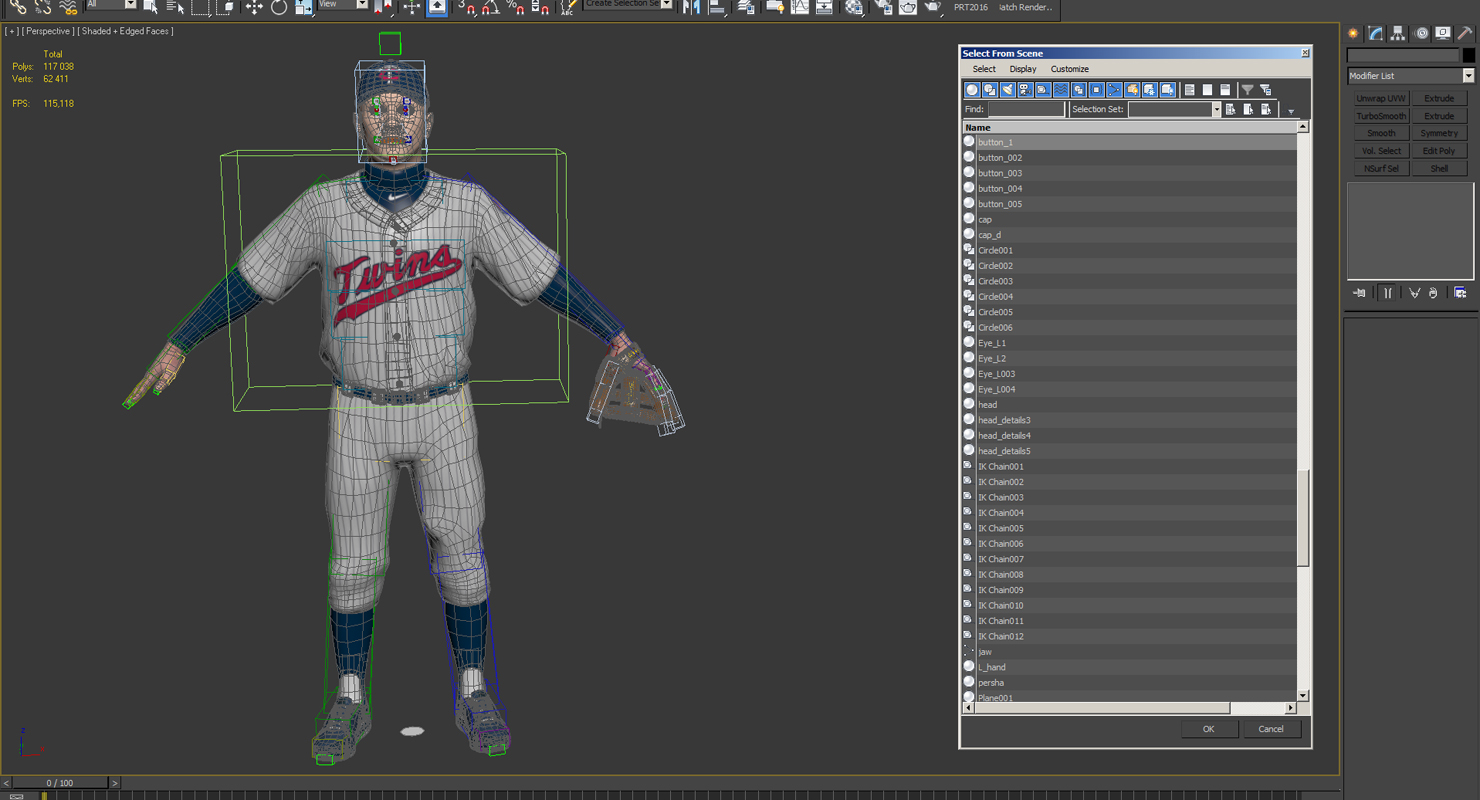Click TurboSmooth modifier button
This screenshot has height=800, width=1480.
(1381, 116)
